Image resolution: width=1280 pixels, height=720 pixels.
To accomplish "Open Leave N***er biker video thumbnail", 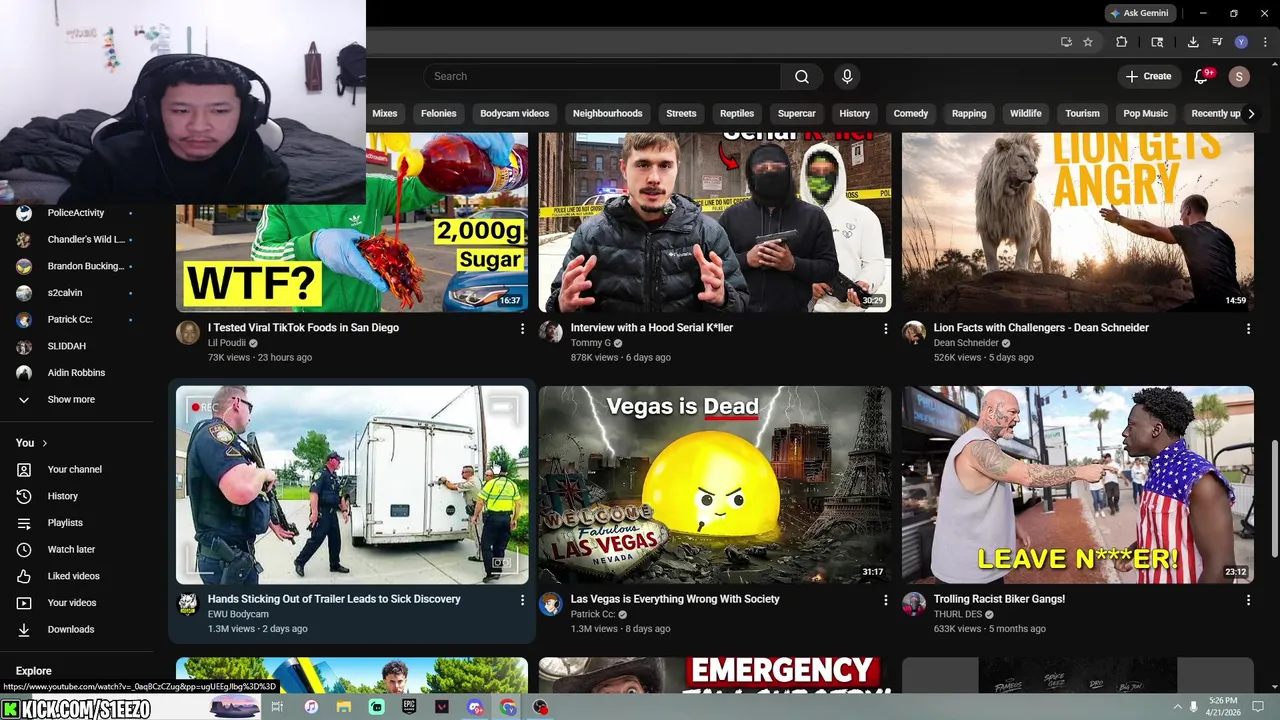I will [x=1078, y=485].
